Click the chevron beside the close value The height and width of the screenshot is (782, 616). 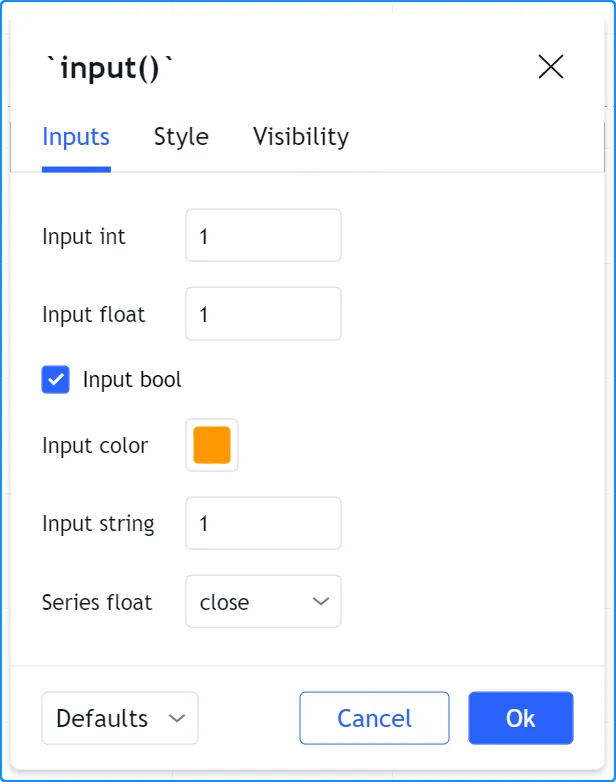click(x=321, y=602)
